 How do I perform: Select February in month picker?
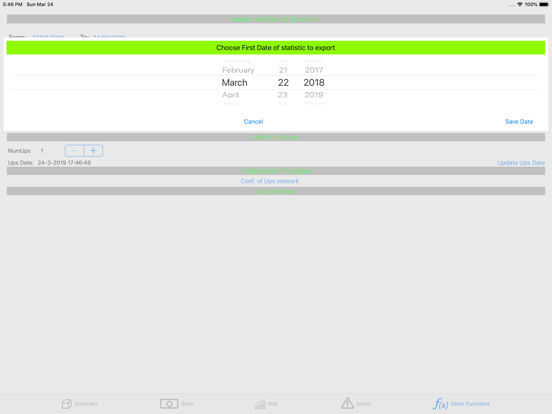(x=238, y=70)
